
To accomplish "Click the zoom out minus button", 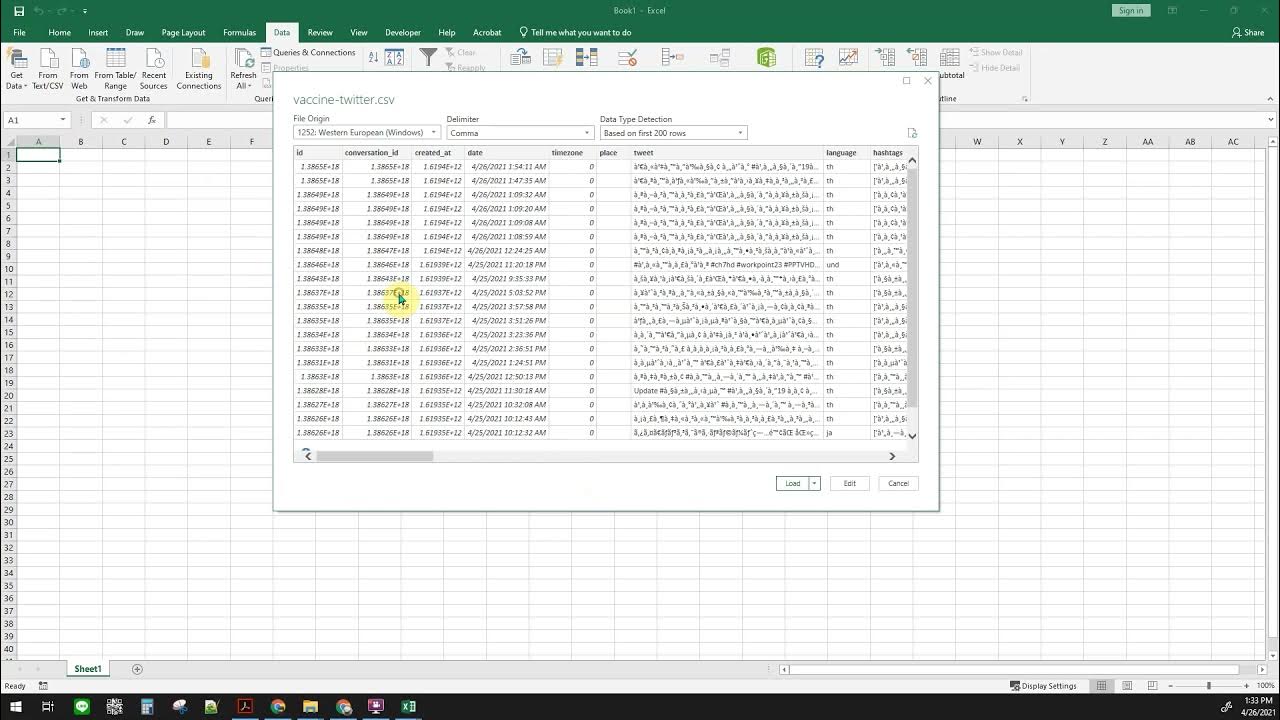I will (1171, 686).
